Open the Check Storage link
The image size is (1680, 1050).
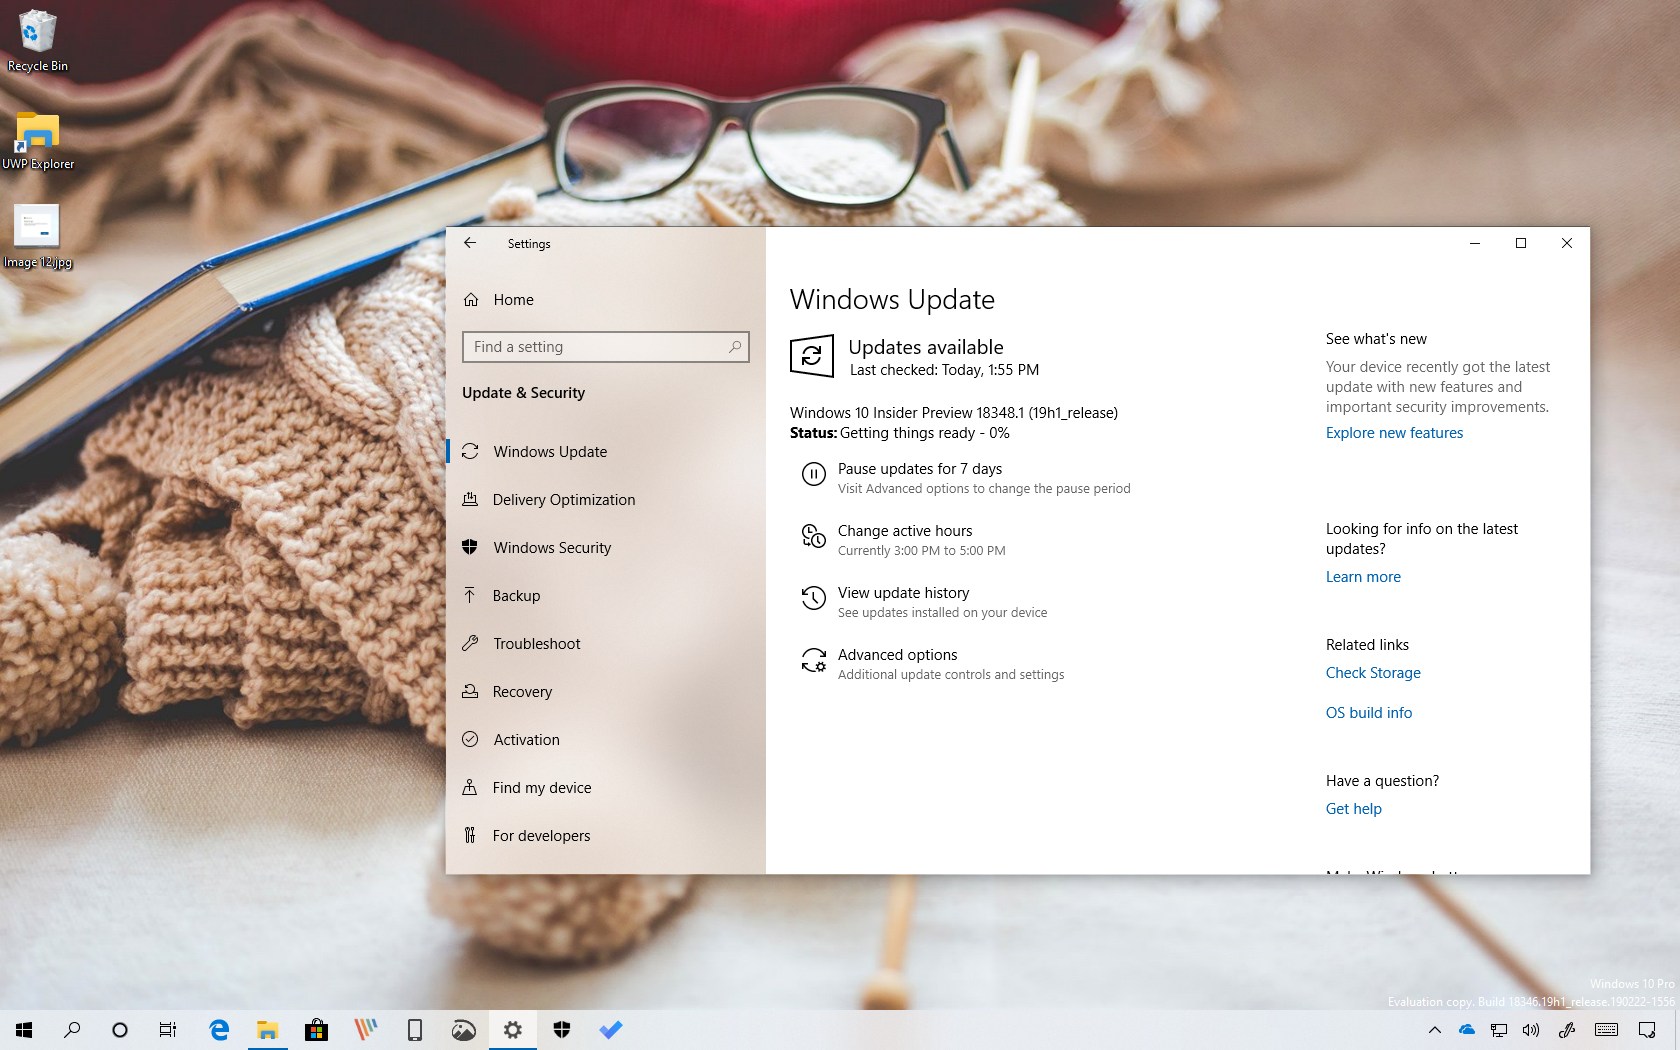1372,672
